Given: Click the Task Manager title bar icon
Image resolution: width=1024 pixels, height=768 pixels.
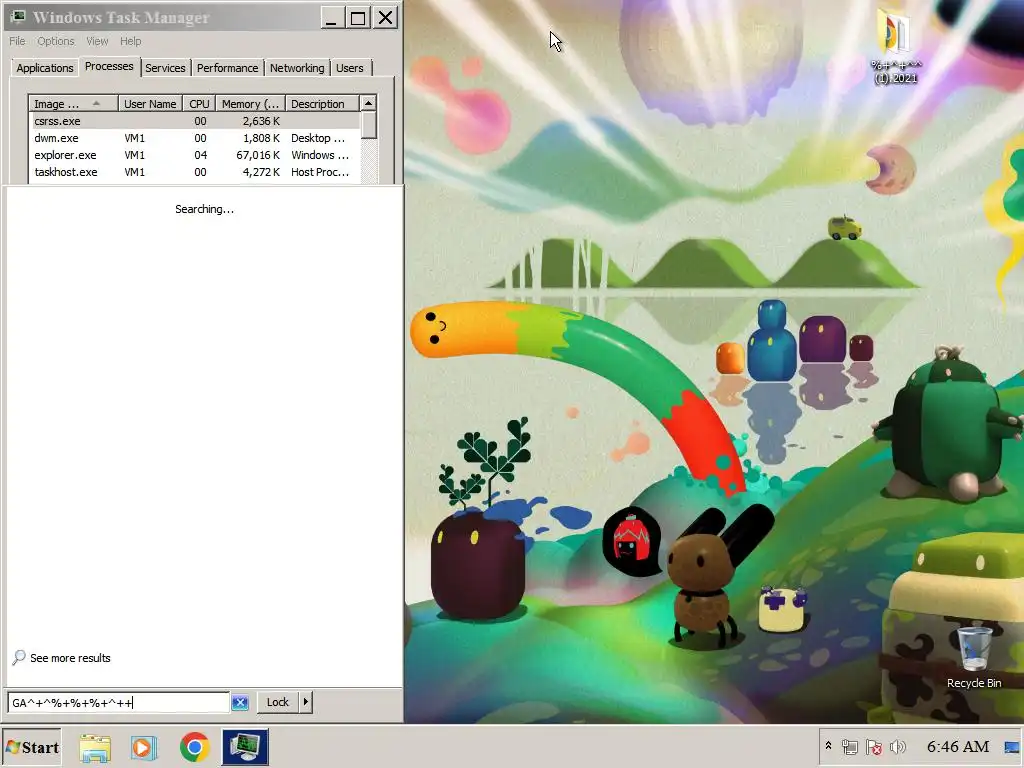Looking at the screenshot, I should [18, 17].
